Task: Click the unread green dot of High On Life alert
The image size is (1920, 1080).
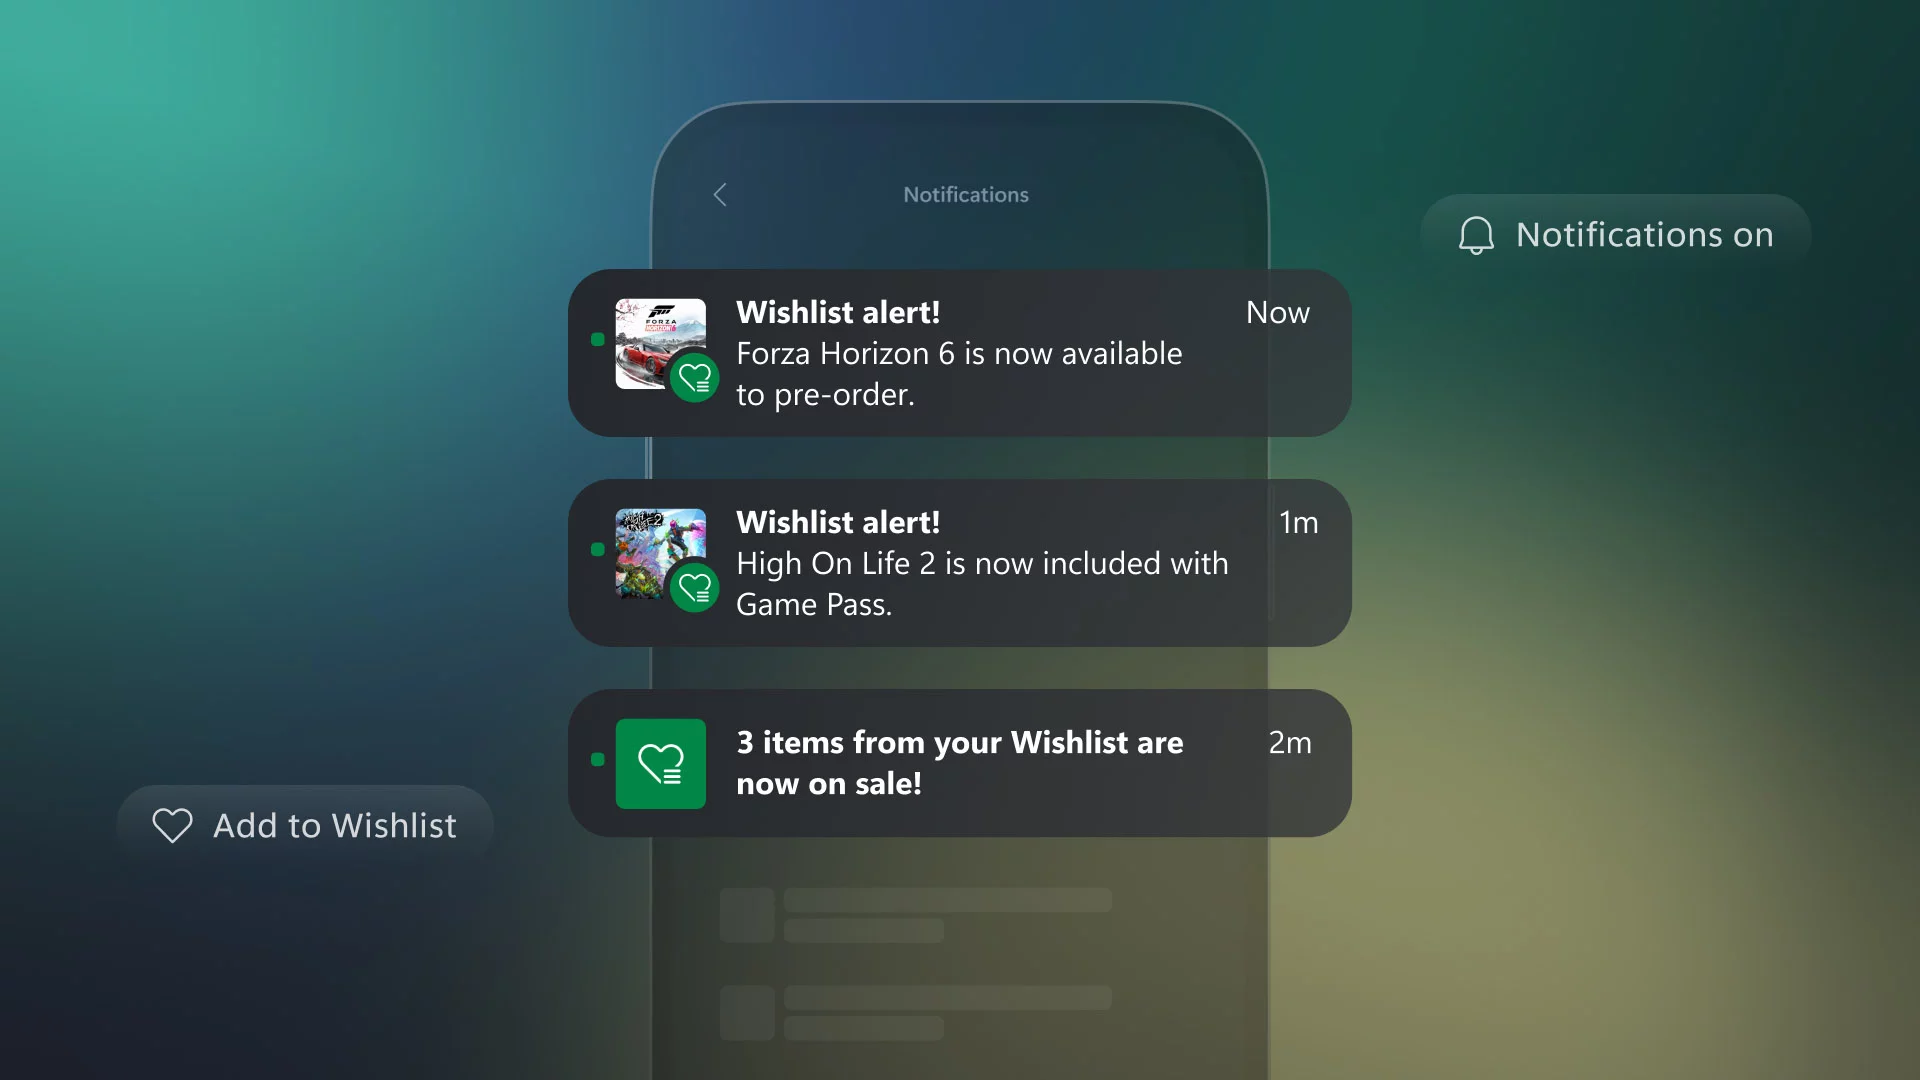Action: 598,549
